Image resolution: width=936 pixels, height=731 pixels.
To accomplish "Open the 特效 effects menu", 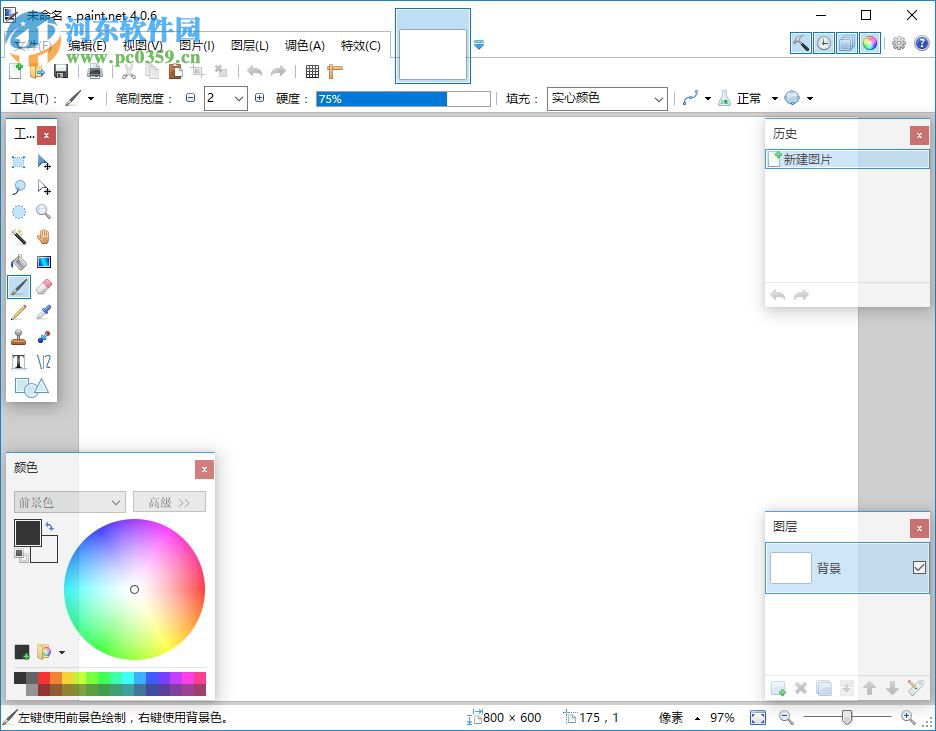I will [x=362, y=45].
